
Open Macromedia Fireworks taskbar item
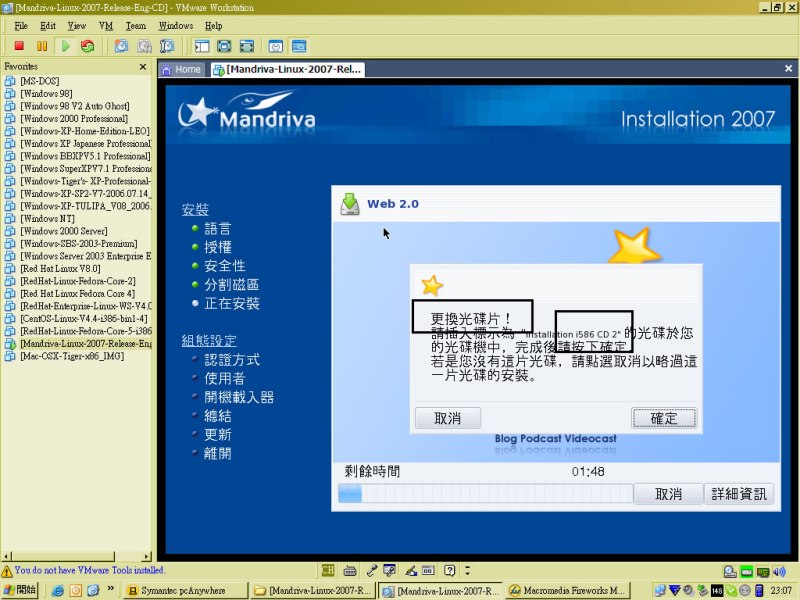pyautogui.click(x=568, y=591)
